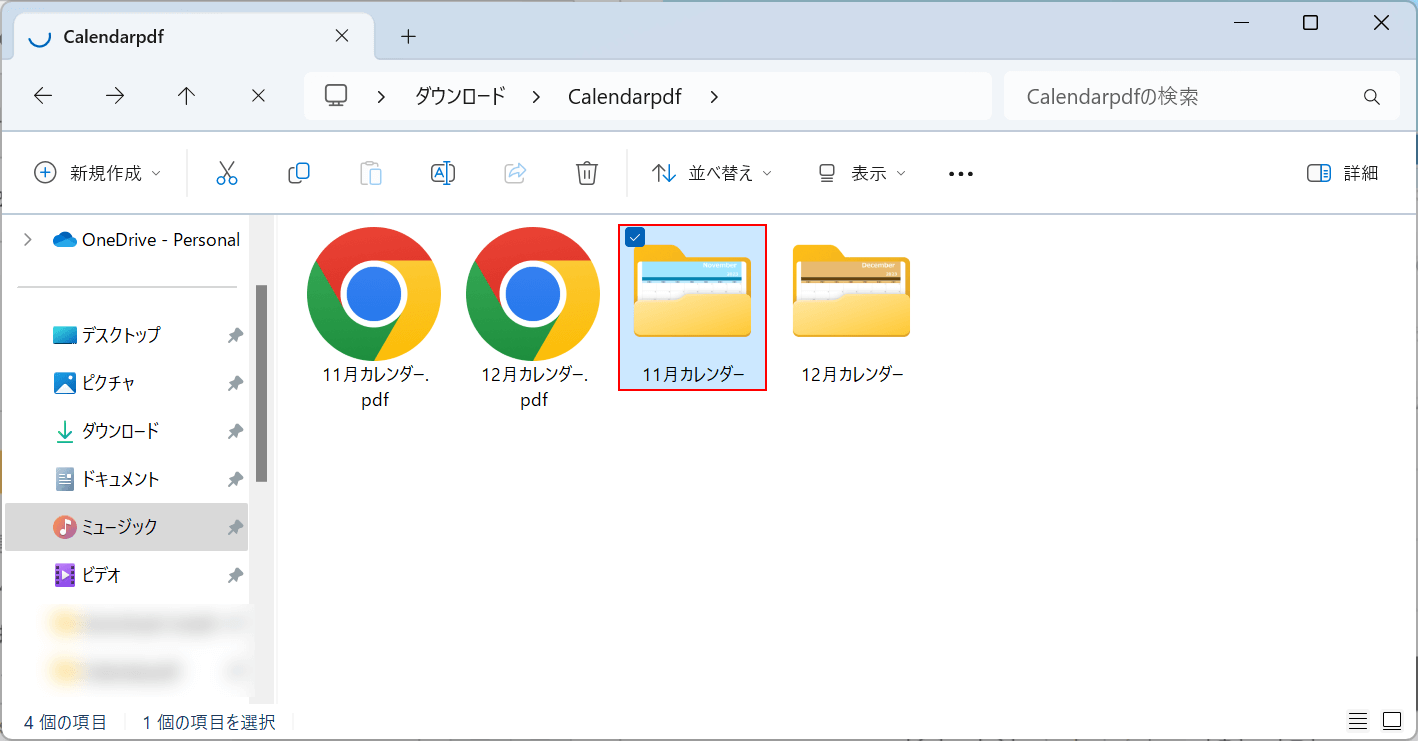Viewport: 1418px width, 741px height.
Task: Toggle the 詳細 details pane
Action: (1343, 173)
